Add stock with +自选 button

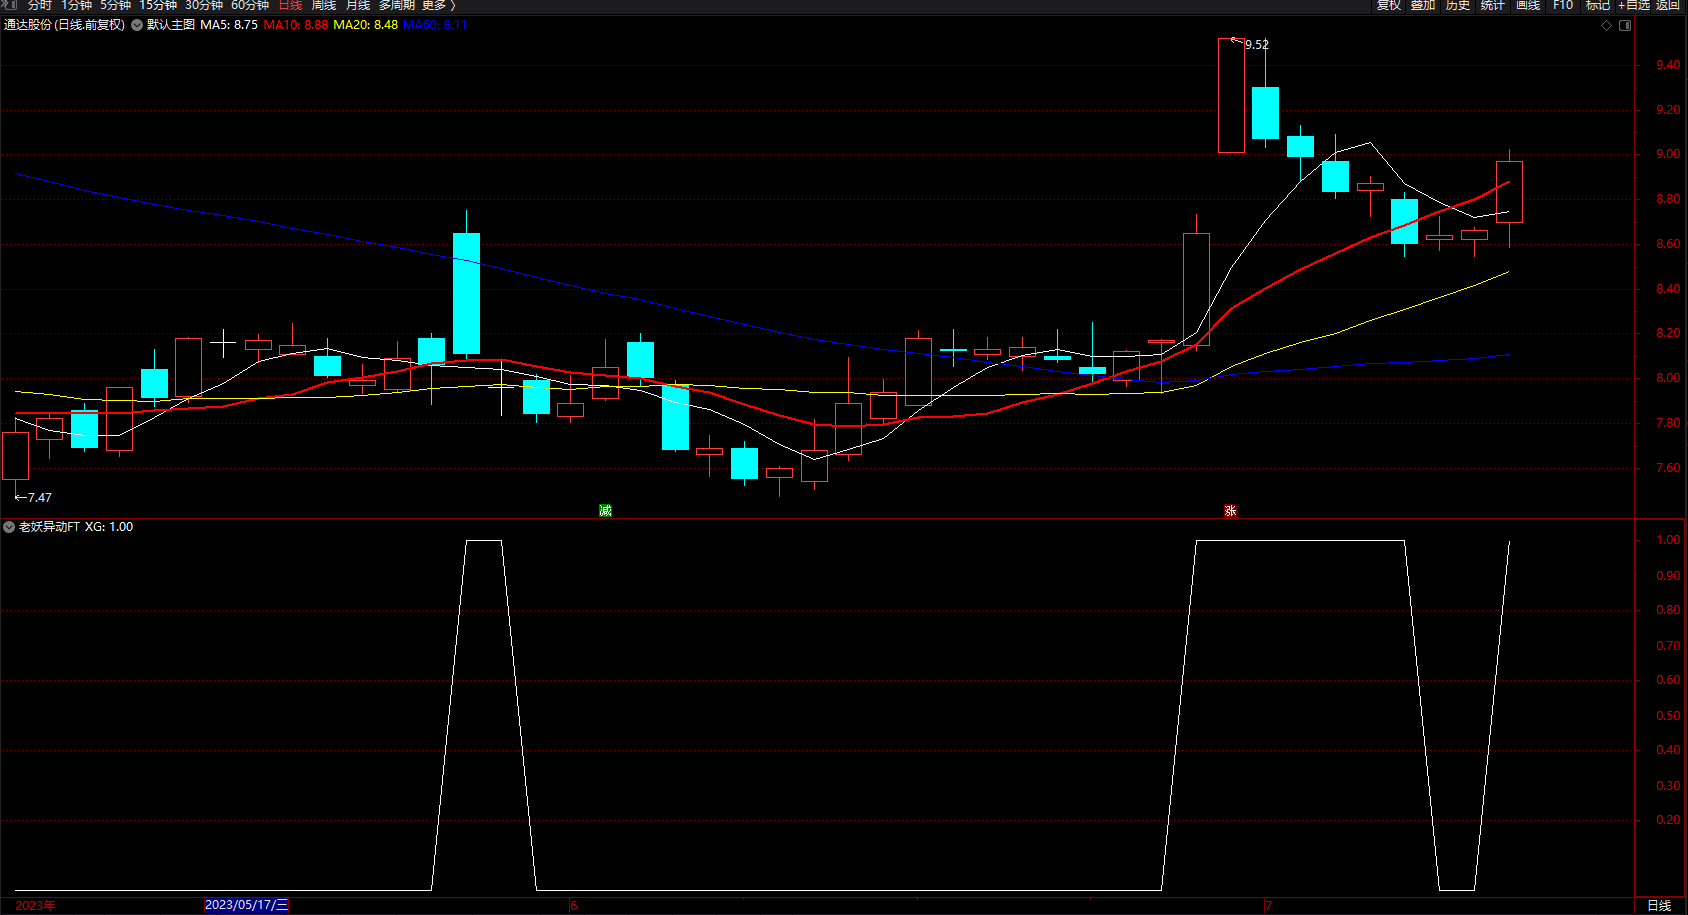coord(1634,5)
